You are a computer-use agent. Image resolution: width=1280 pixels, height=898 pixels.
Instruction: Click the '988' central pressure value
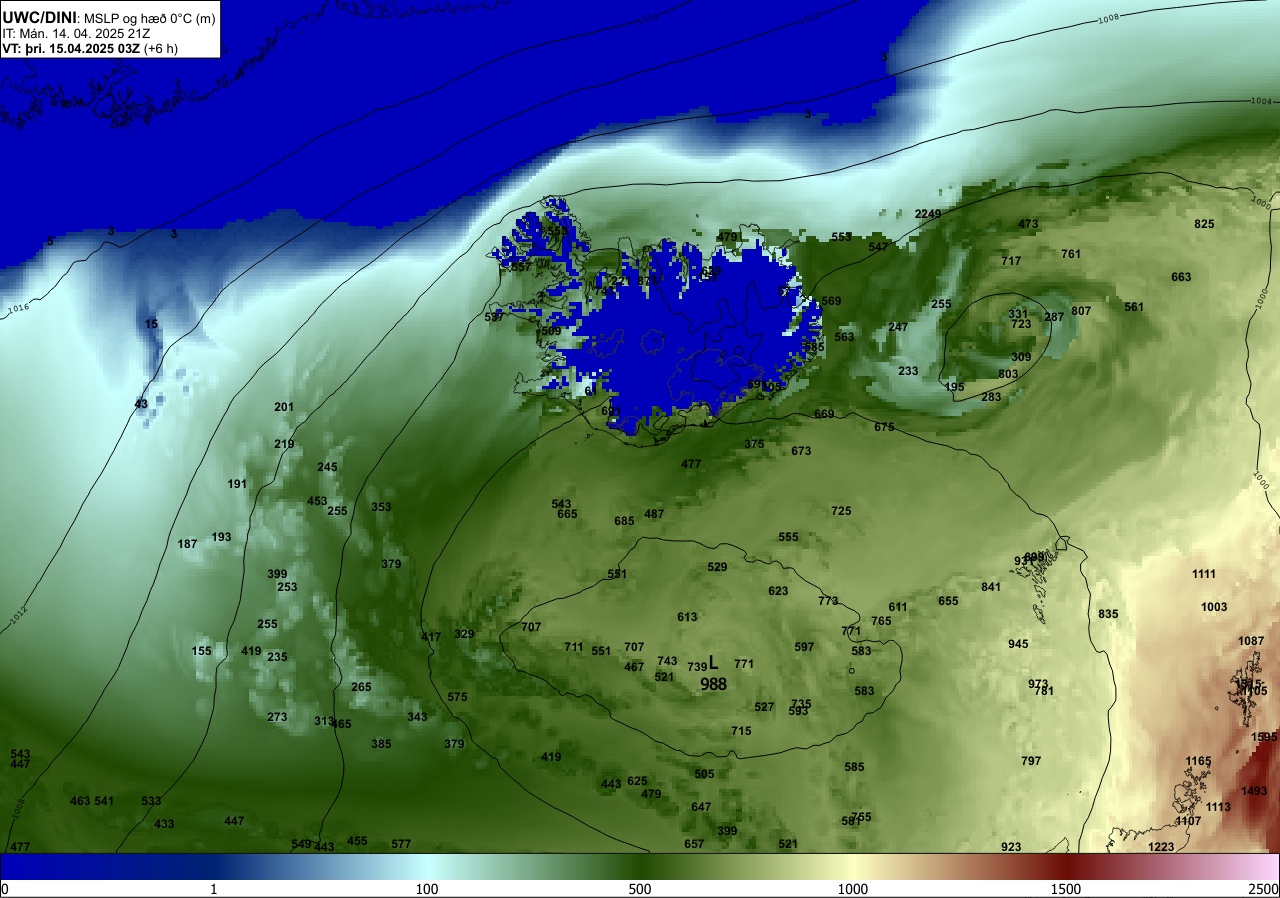(x=713, y=684)
